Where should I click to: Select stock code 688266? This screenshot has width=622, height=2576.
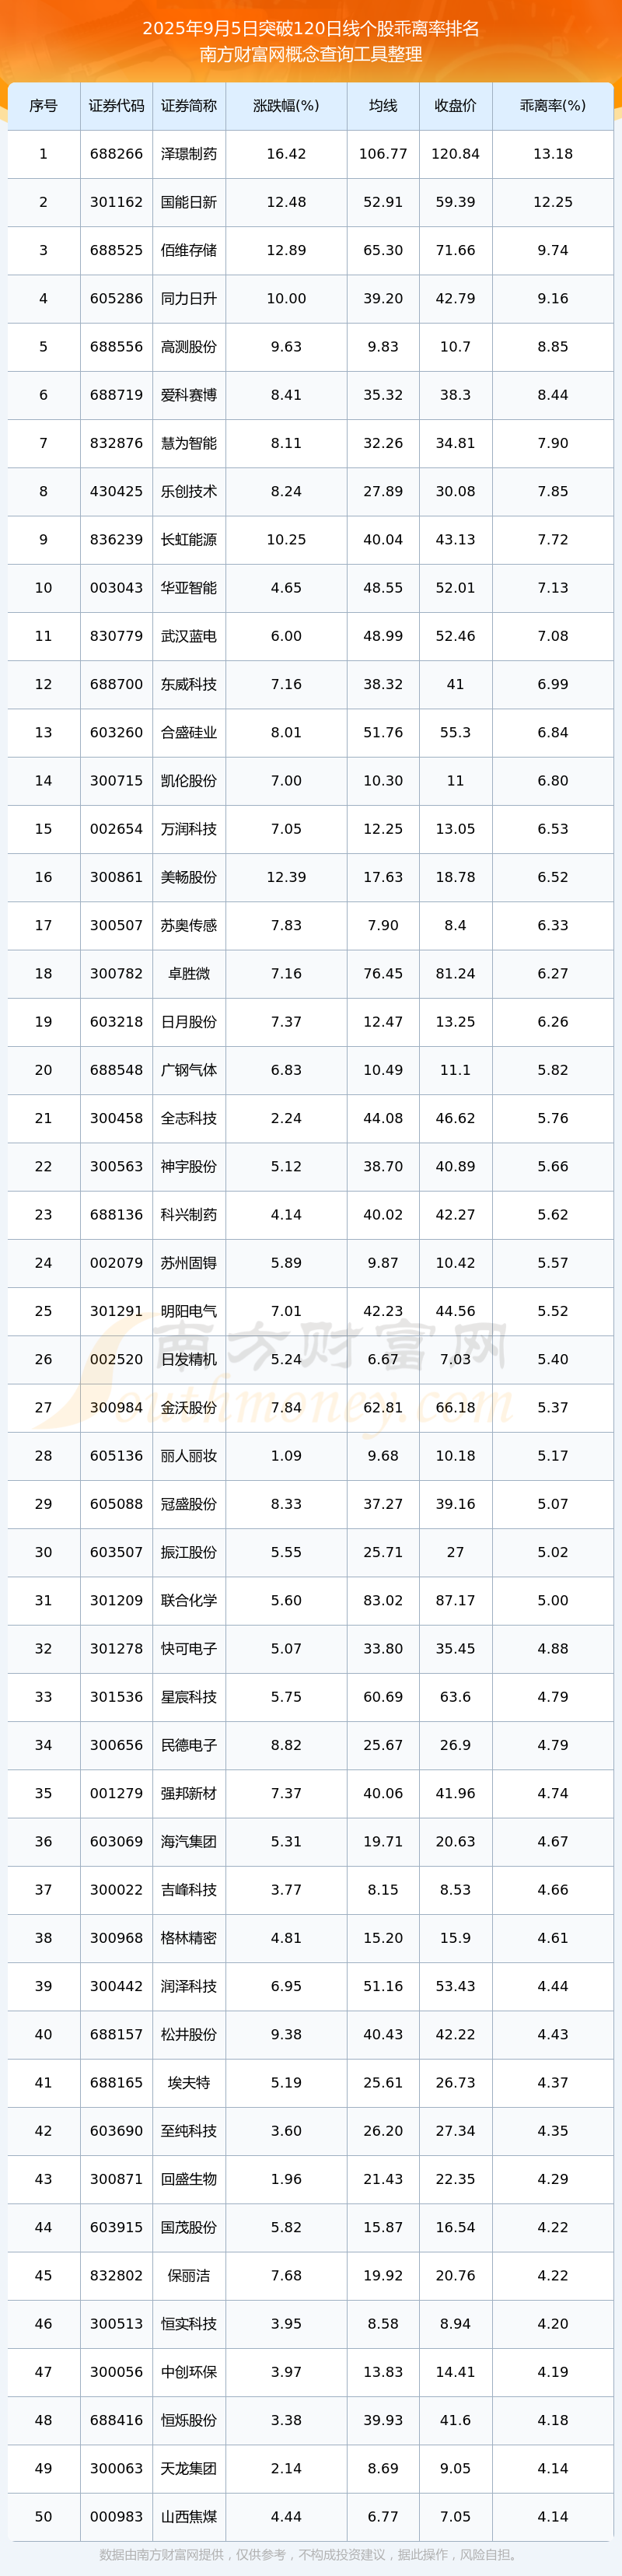point(116,154)
